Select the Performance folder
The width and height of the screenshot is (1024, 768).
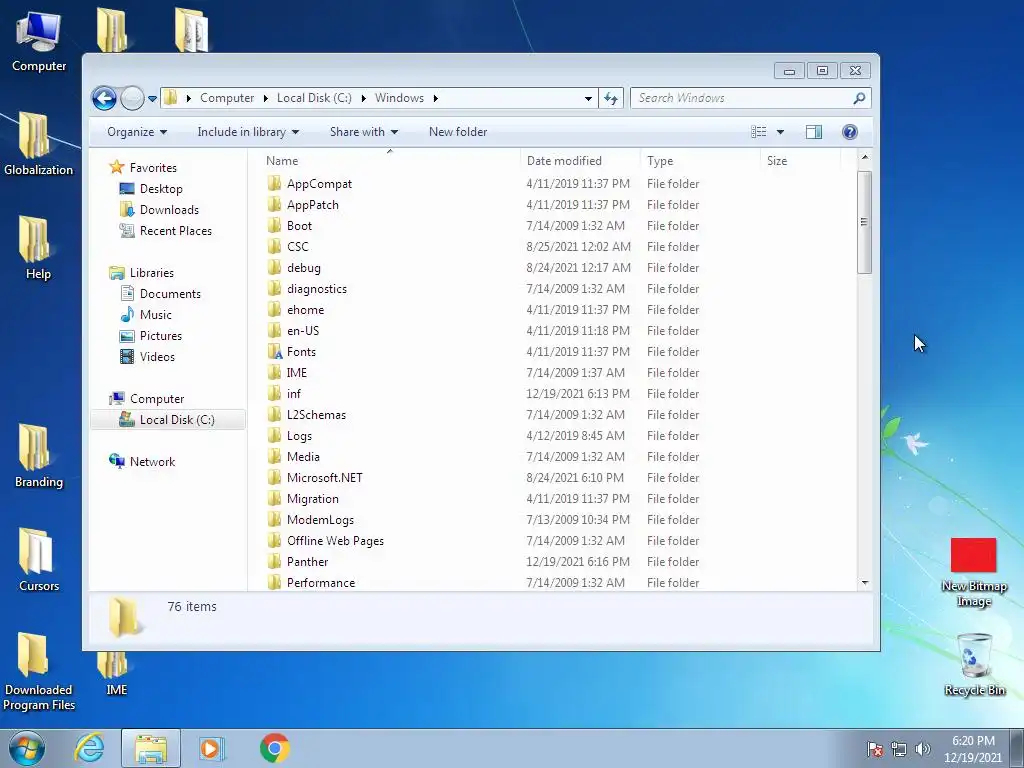(321, 583)
